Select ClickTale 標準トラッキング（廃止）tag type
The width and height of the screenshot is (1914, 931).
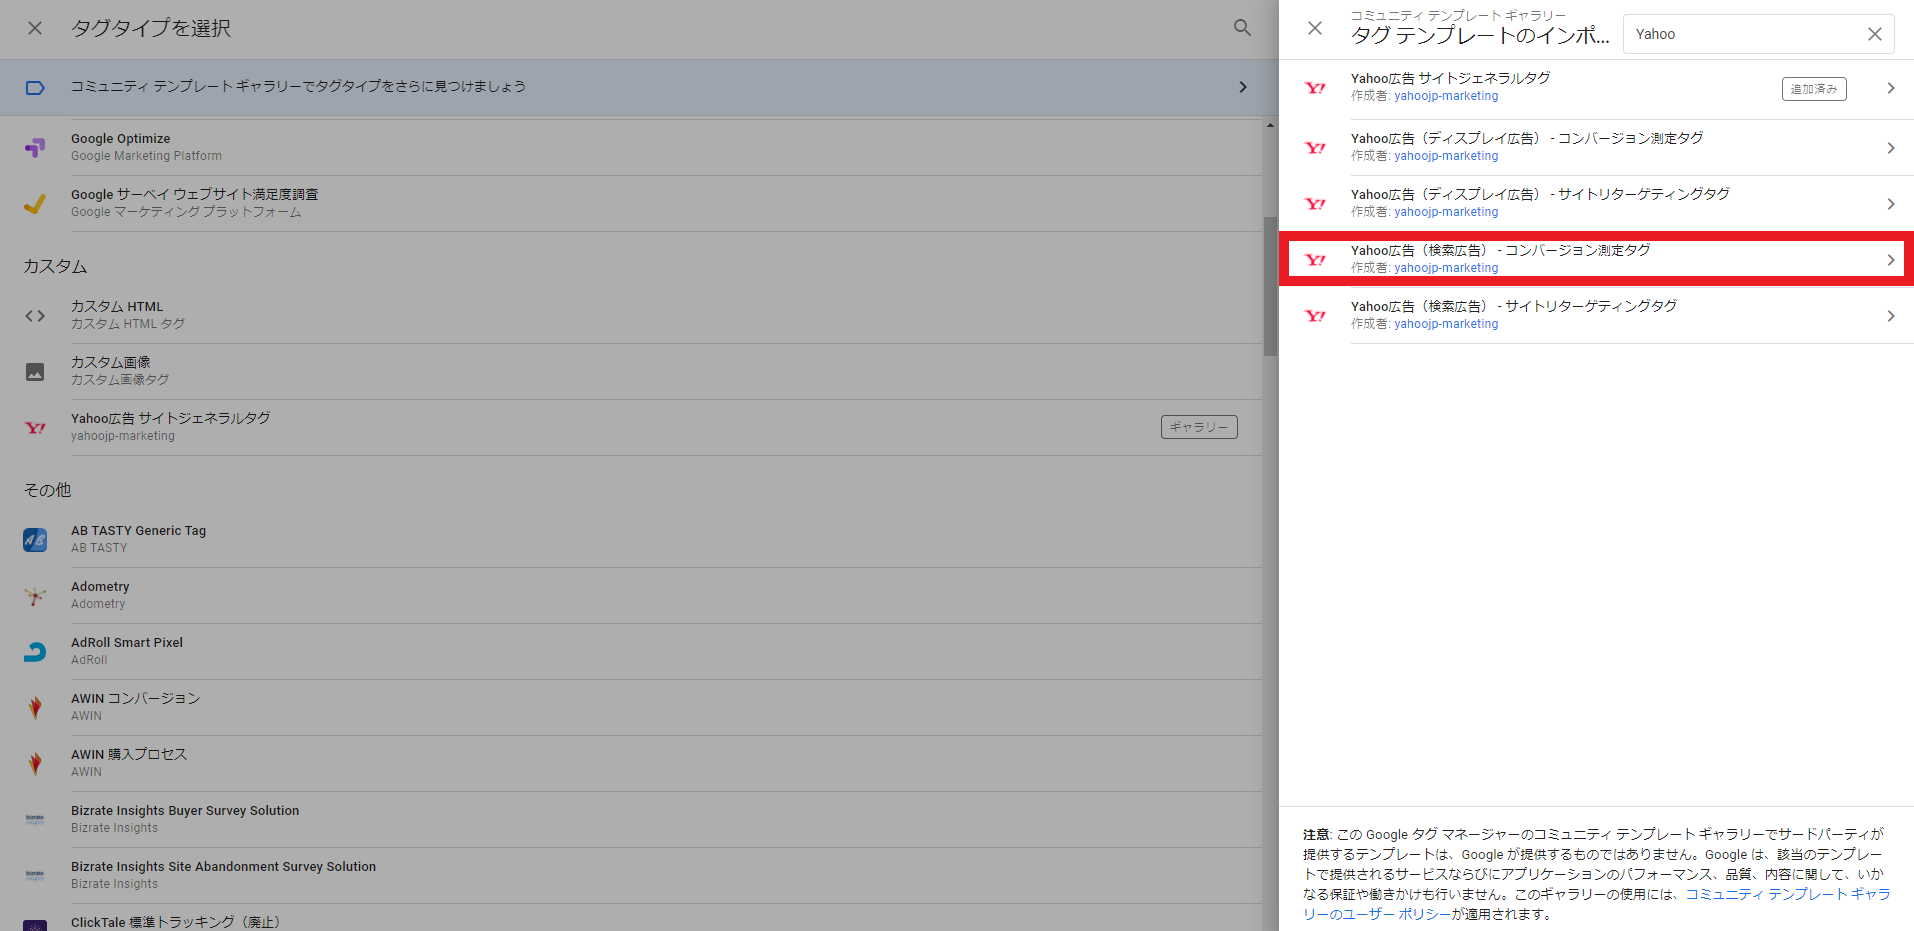[x=630, y=918]
